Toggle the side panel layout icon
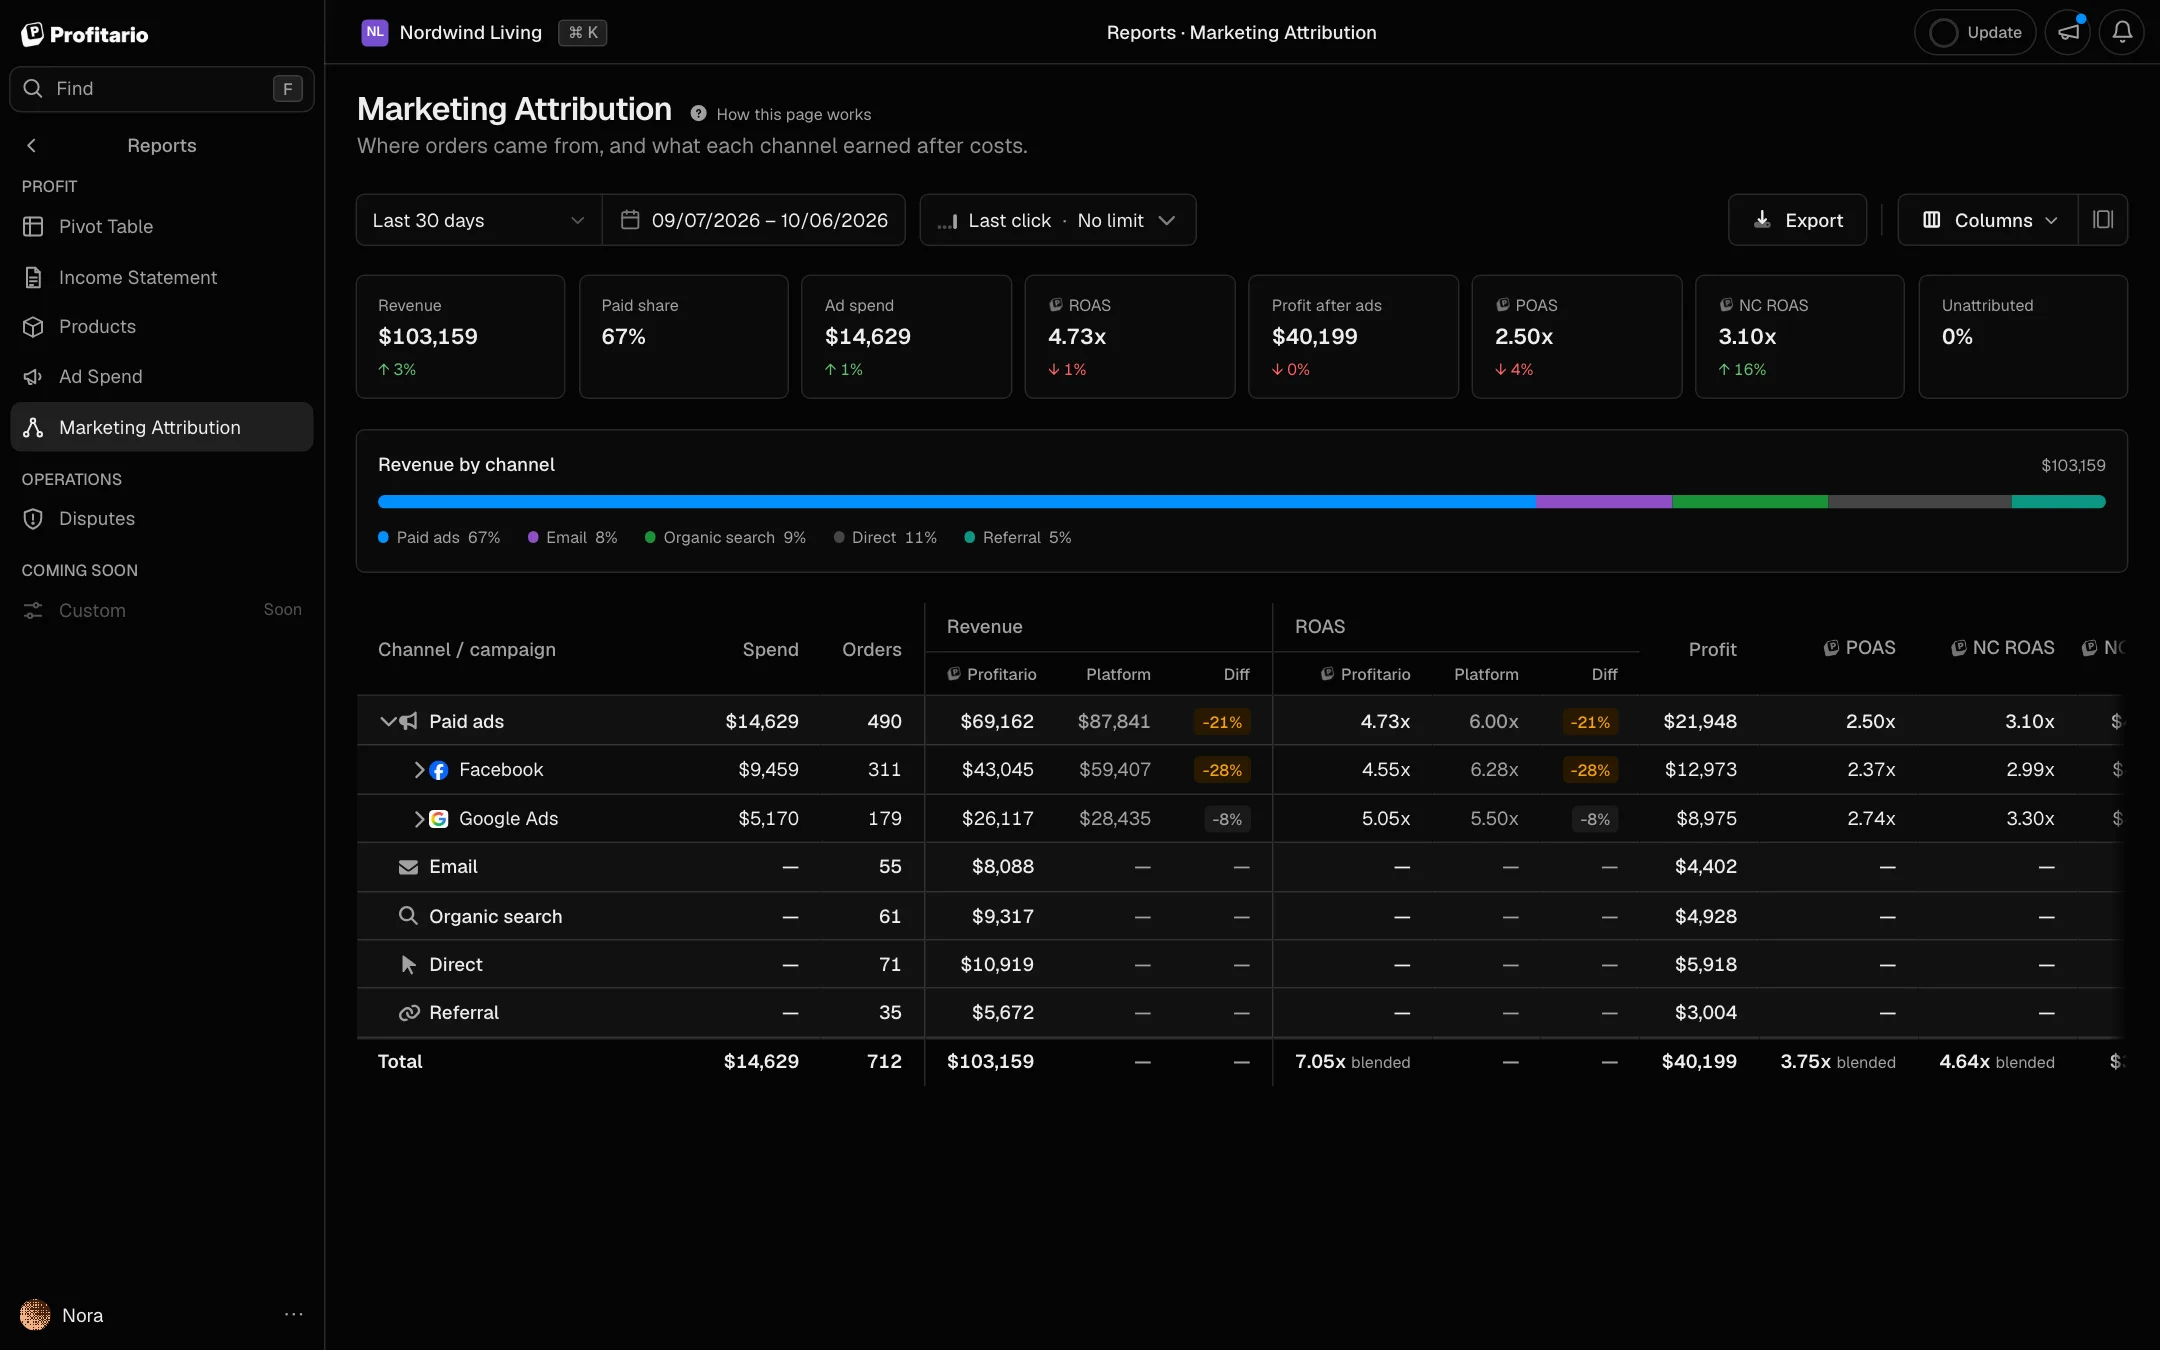Viewport: 2160px width, 1350px height. (x=2103, y=219)
